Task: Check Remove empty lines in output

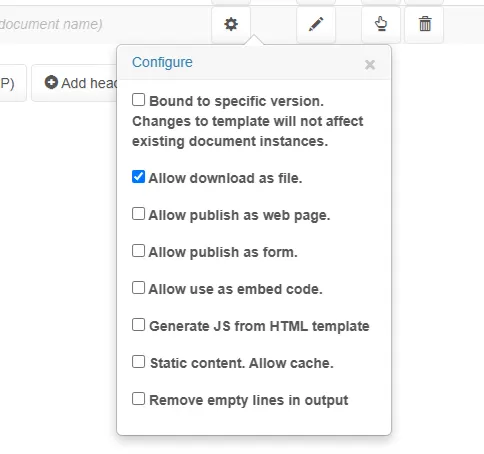Action: tap(138, 399)
